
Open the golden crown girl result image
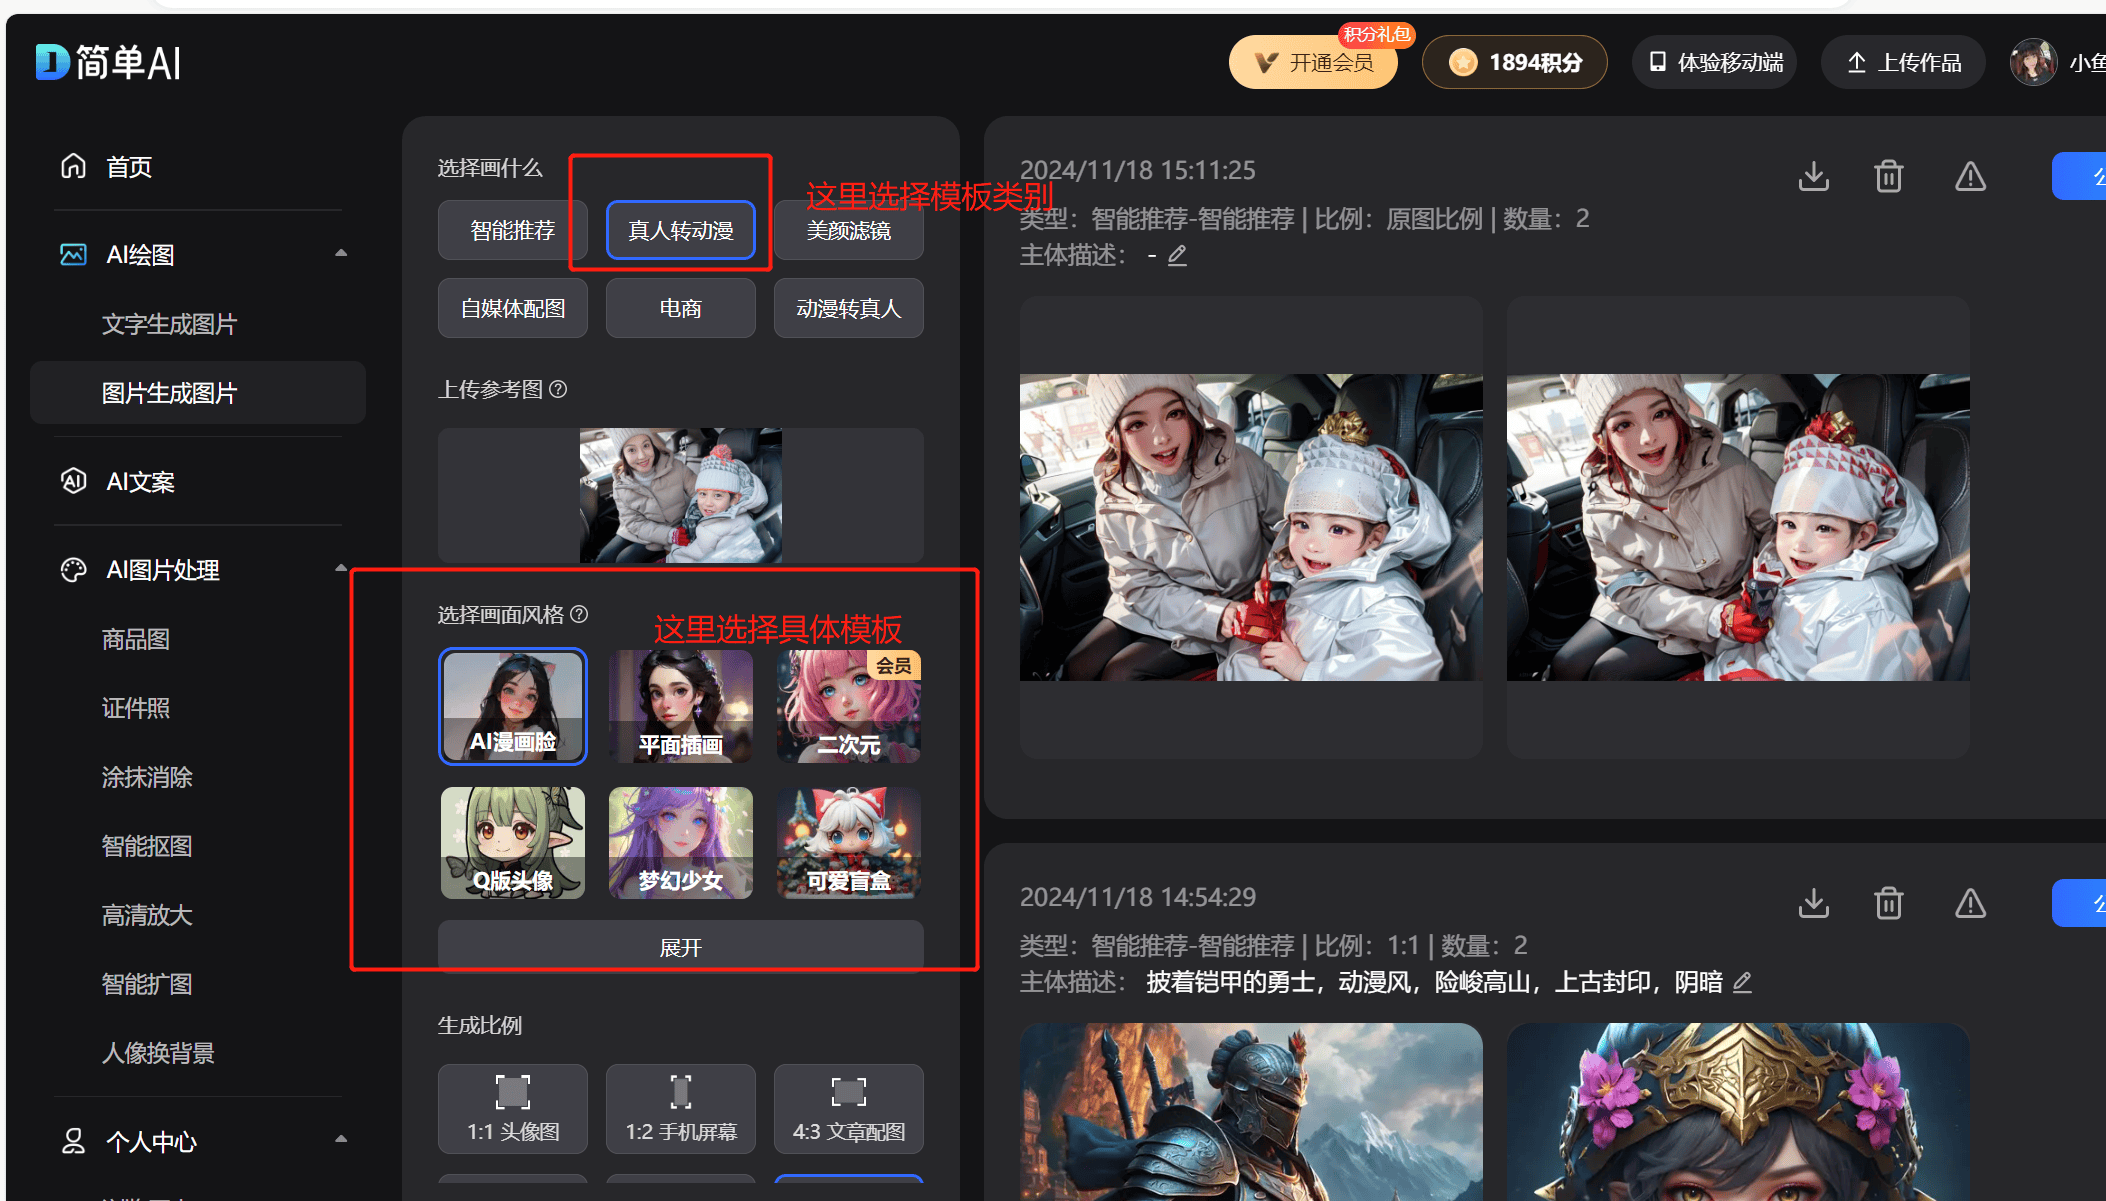(x=1738, y=1112)
